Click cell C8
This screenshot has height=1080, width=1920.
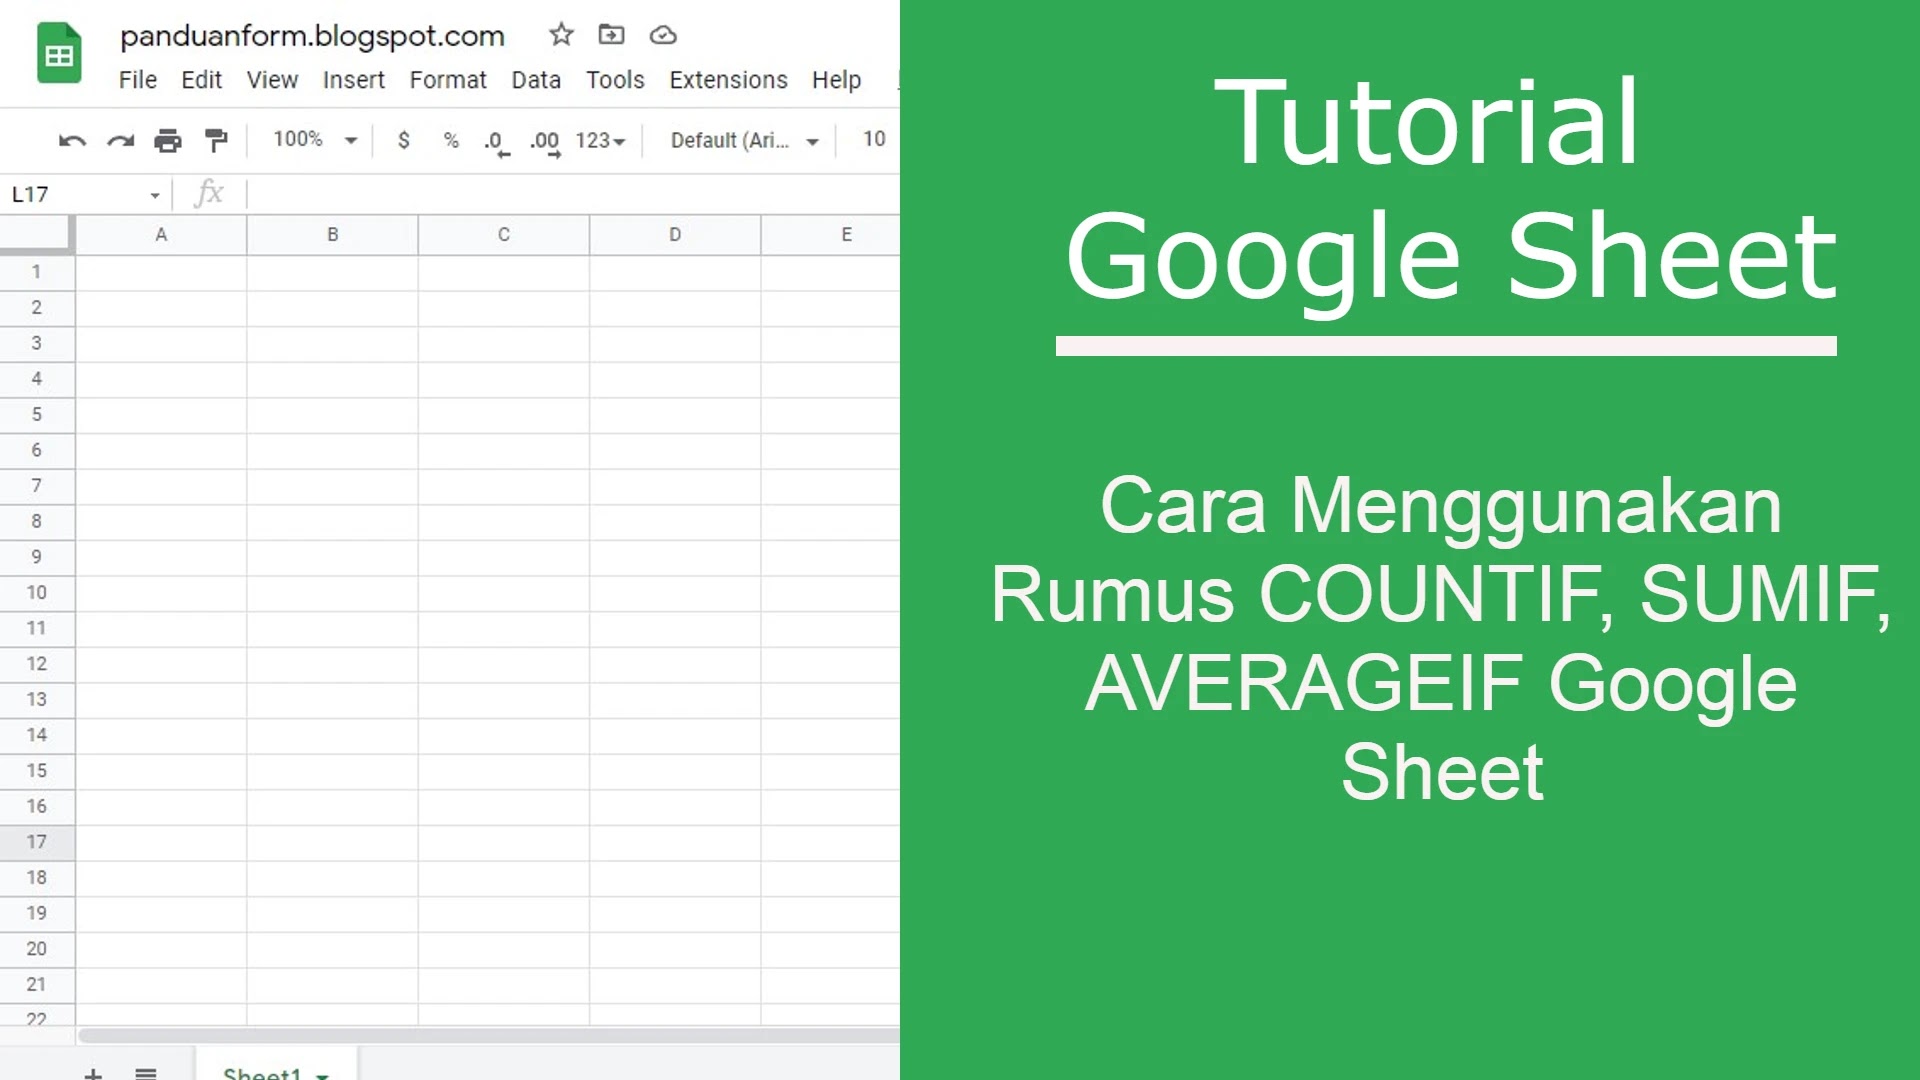(x=504, y=521)
